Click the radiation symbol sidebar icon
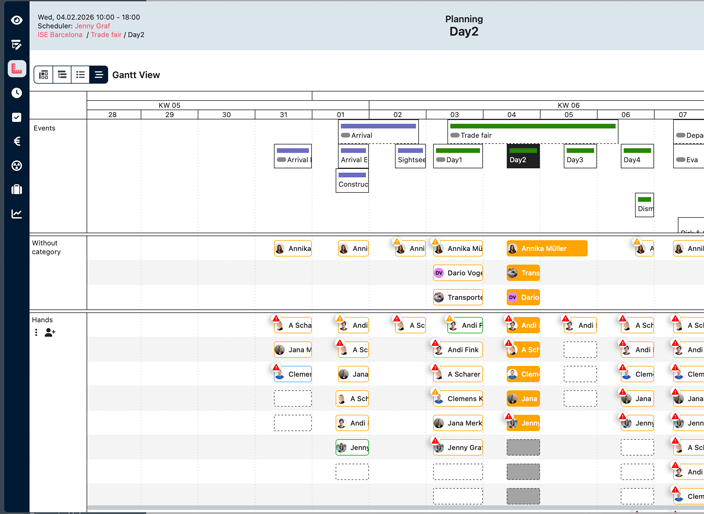Viewport: 704px width, 514px height. [16, 165]
